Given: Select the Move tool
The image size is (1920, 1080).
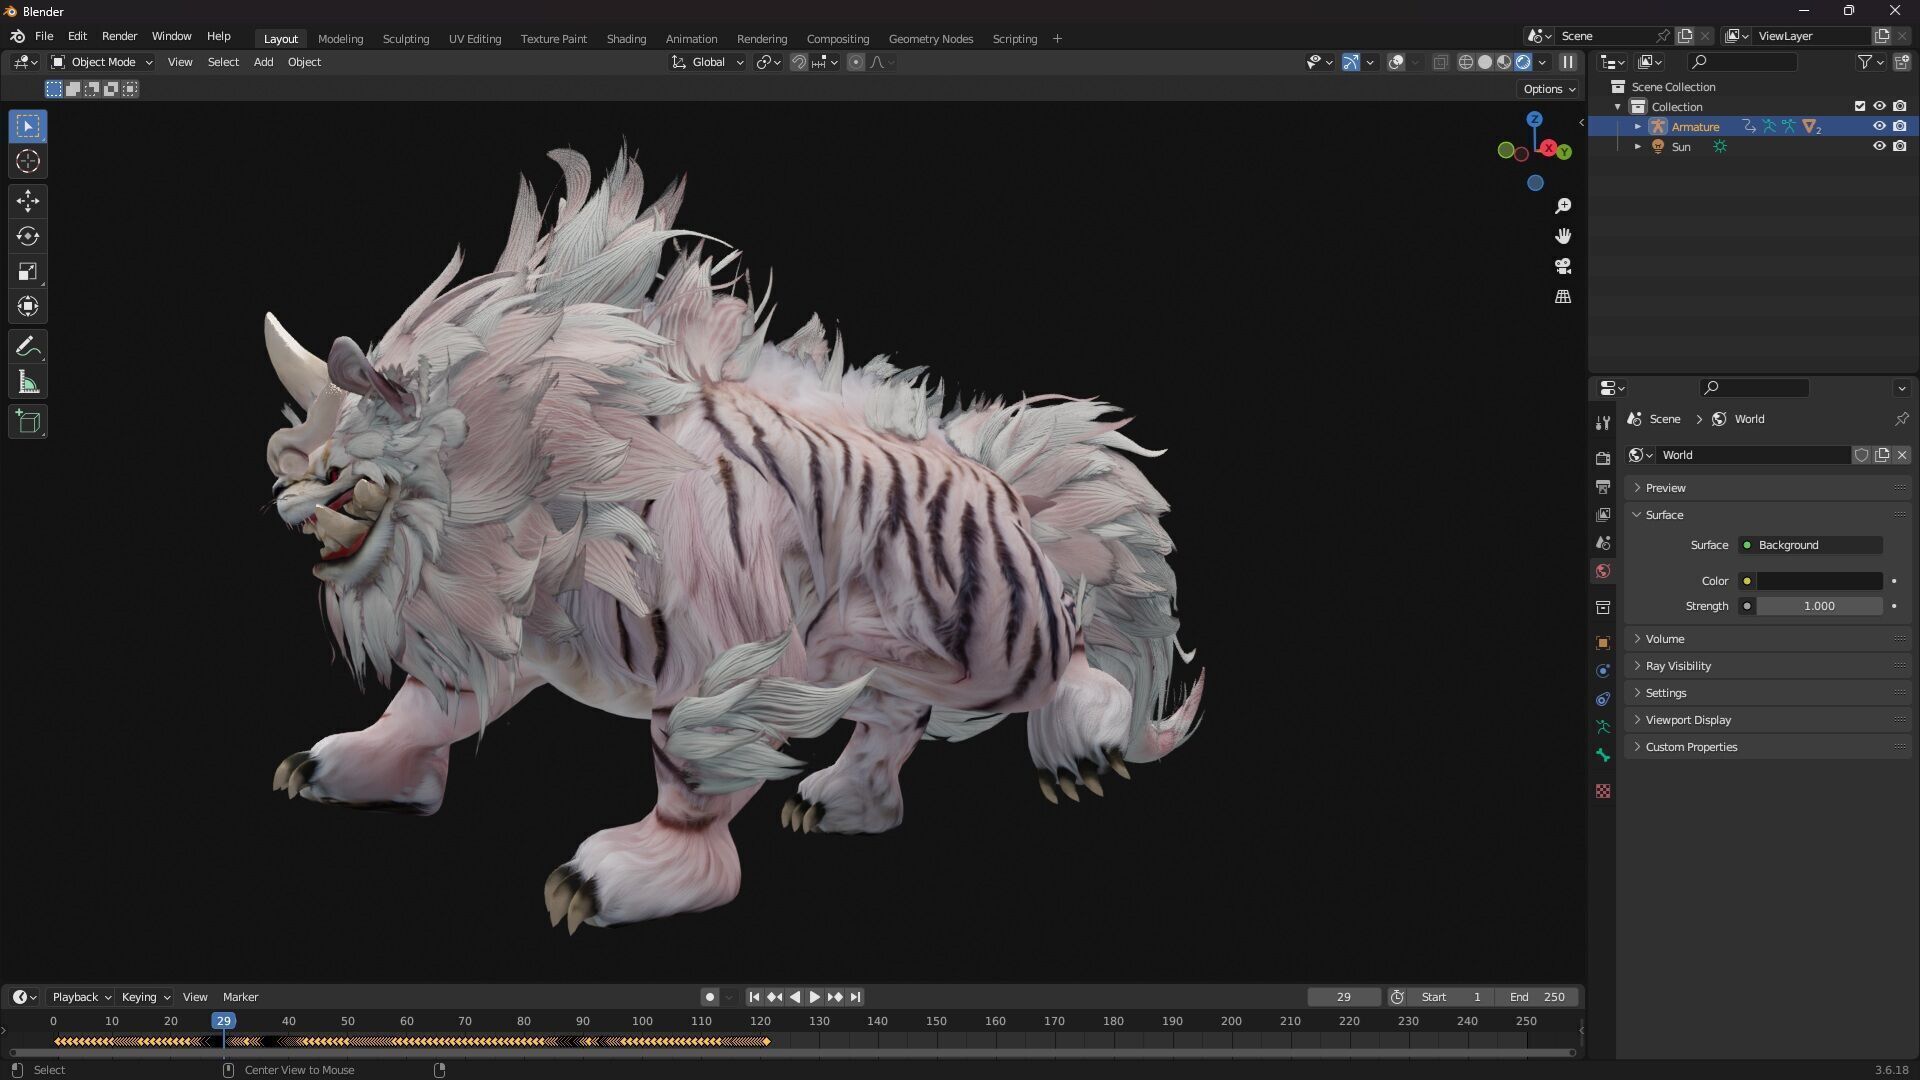Looking at the screenshot, I should click(x=28, y=201).
